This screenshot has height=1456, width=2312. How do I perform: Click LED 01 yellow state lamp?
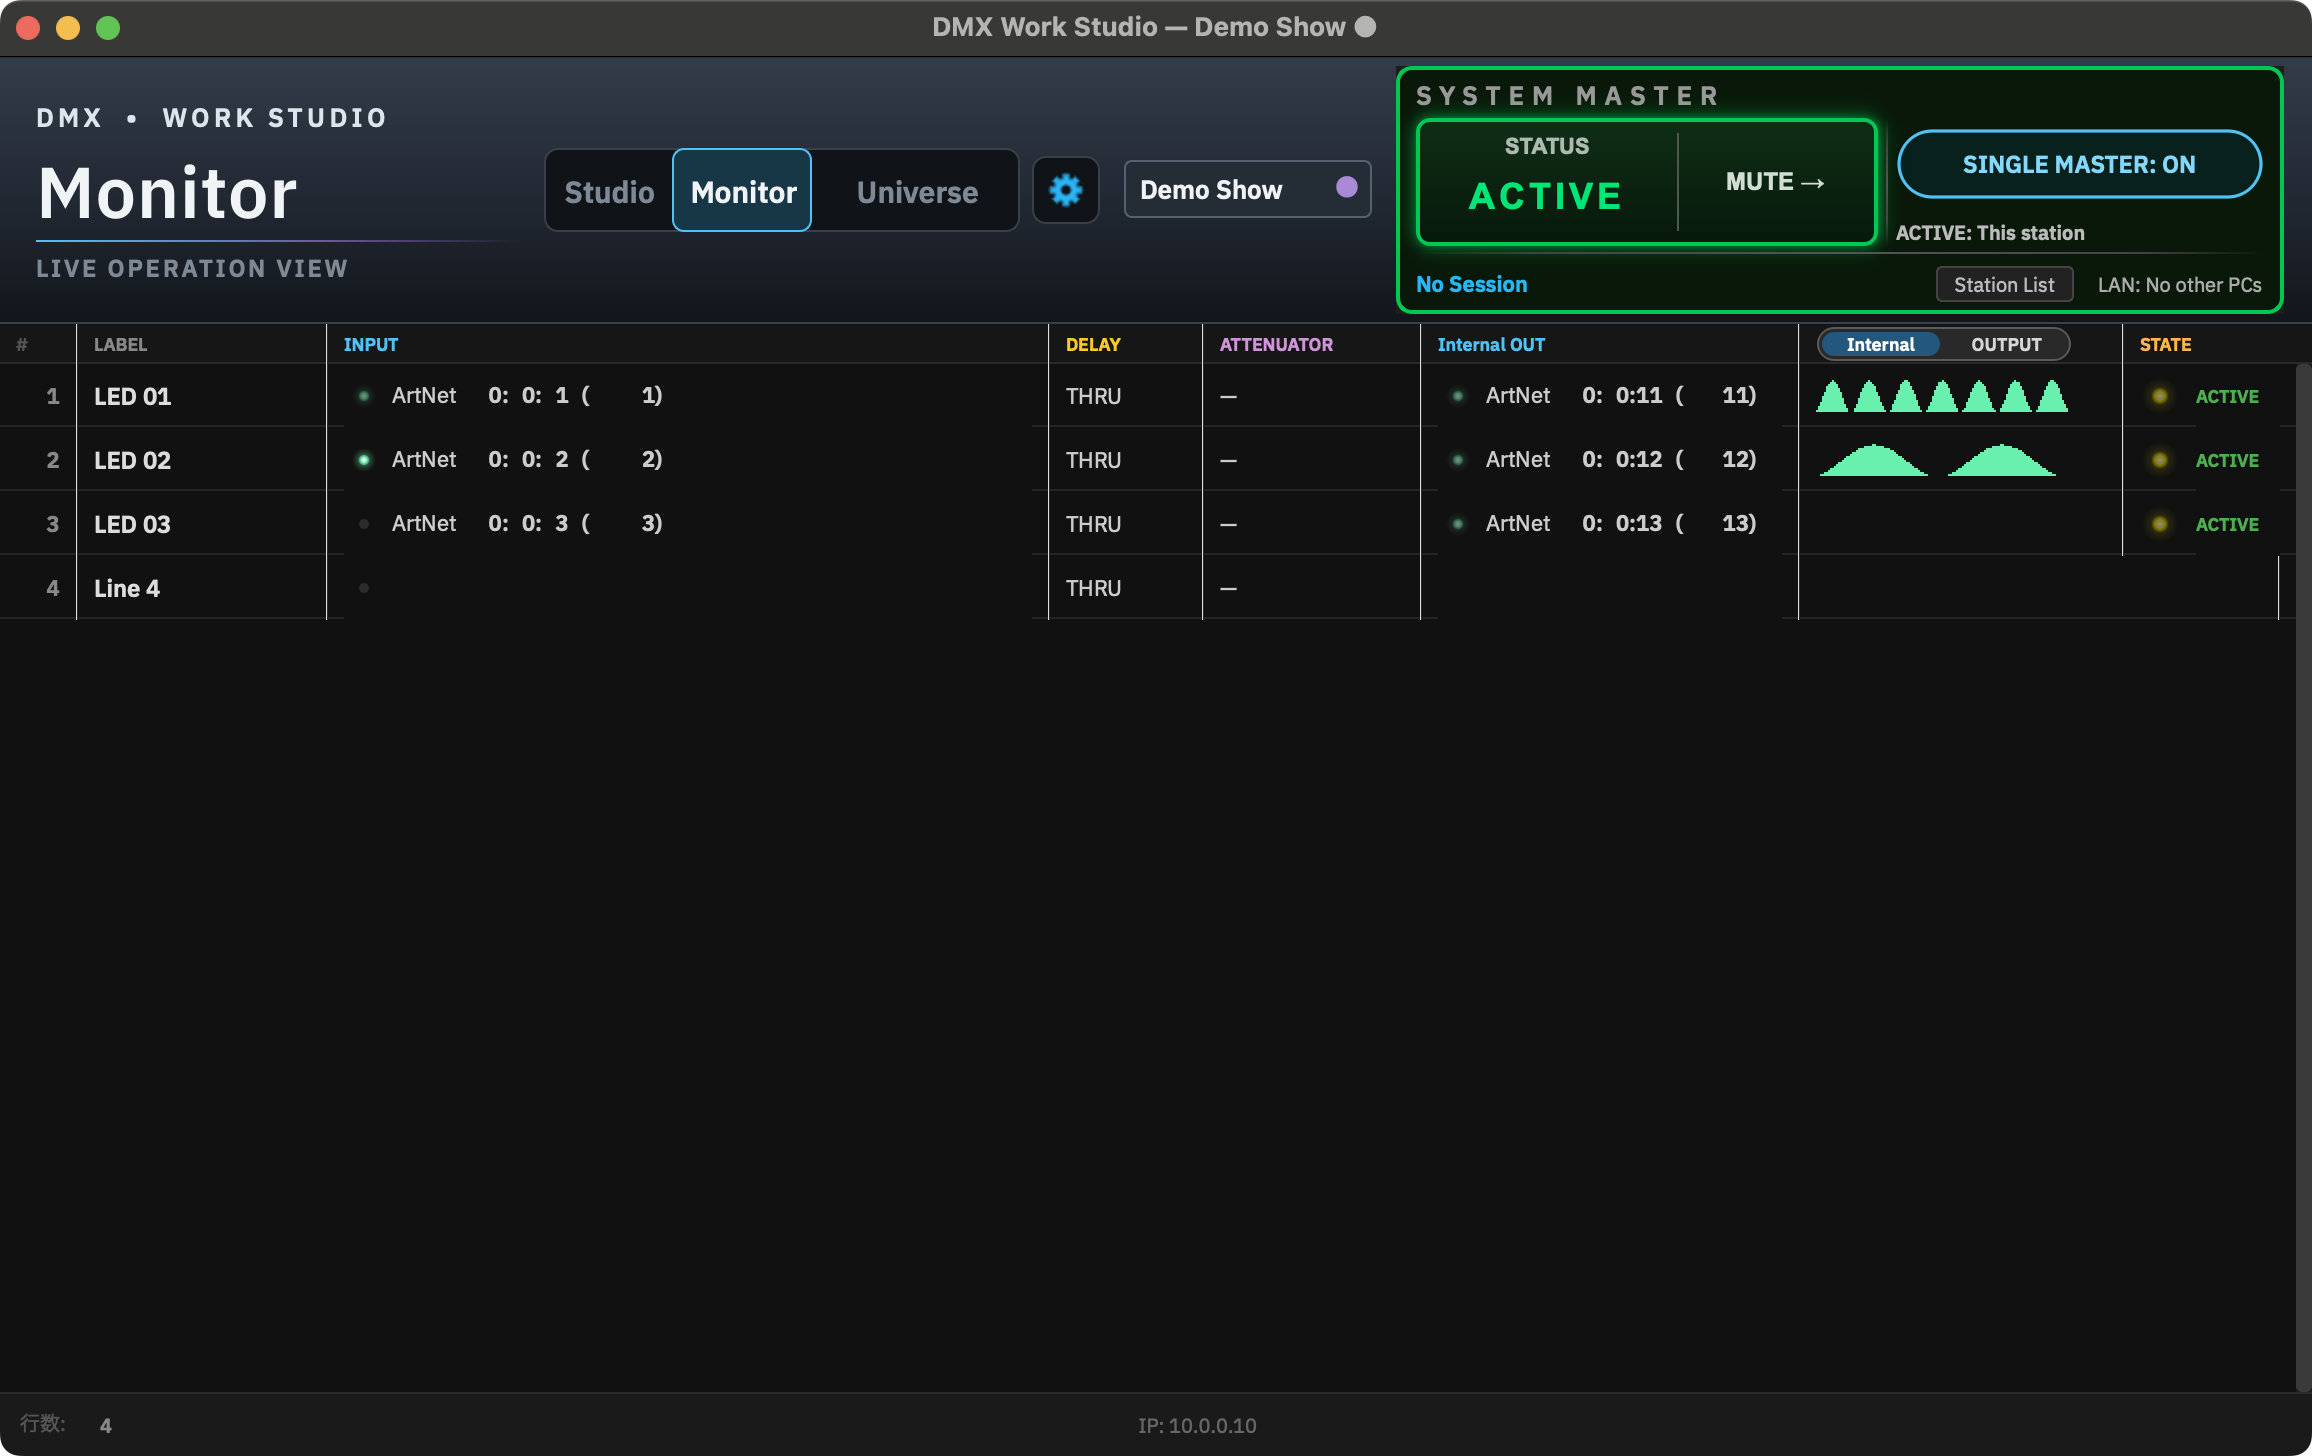[x=2160, y=396]
